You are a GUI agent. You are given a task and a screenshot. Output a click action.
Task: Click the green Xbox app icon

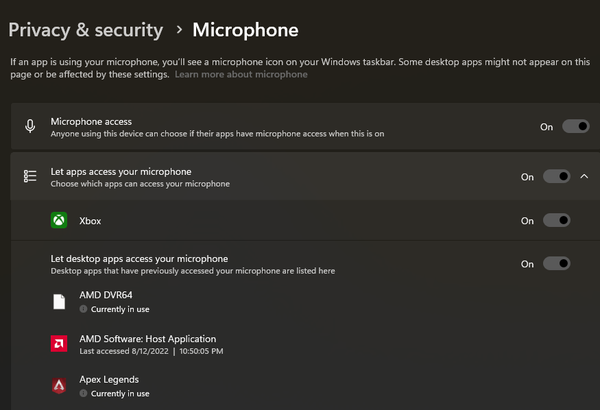[x=59, y=220]
